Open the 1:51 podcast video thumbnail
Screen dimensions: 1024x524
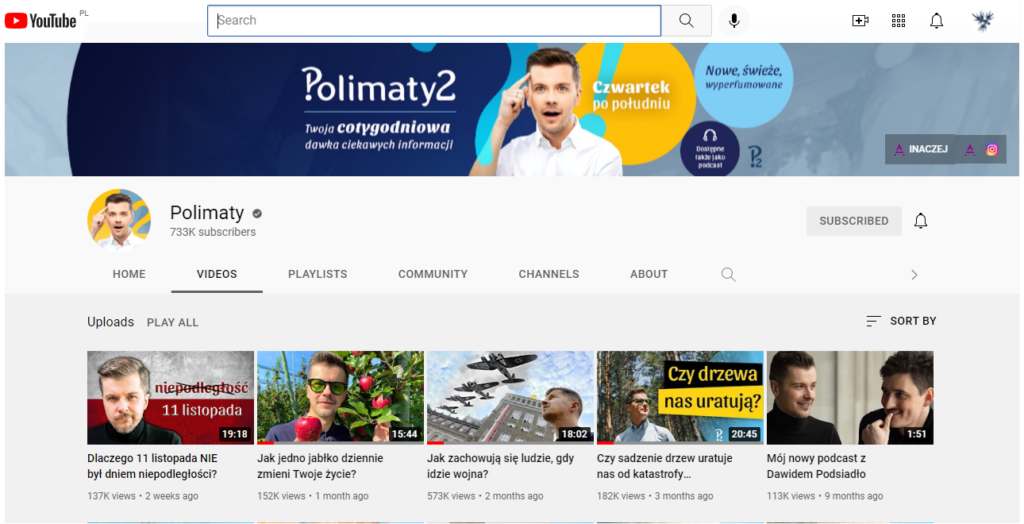click(850, 398)
